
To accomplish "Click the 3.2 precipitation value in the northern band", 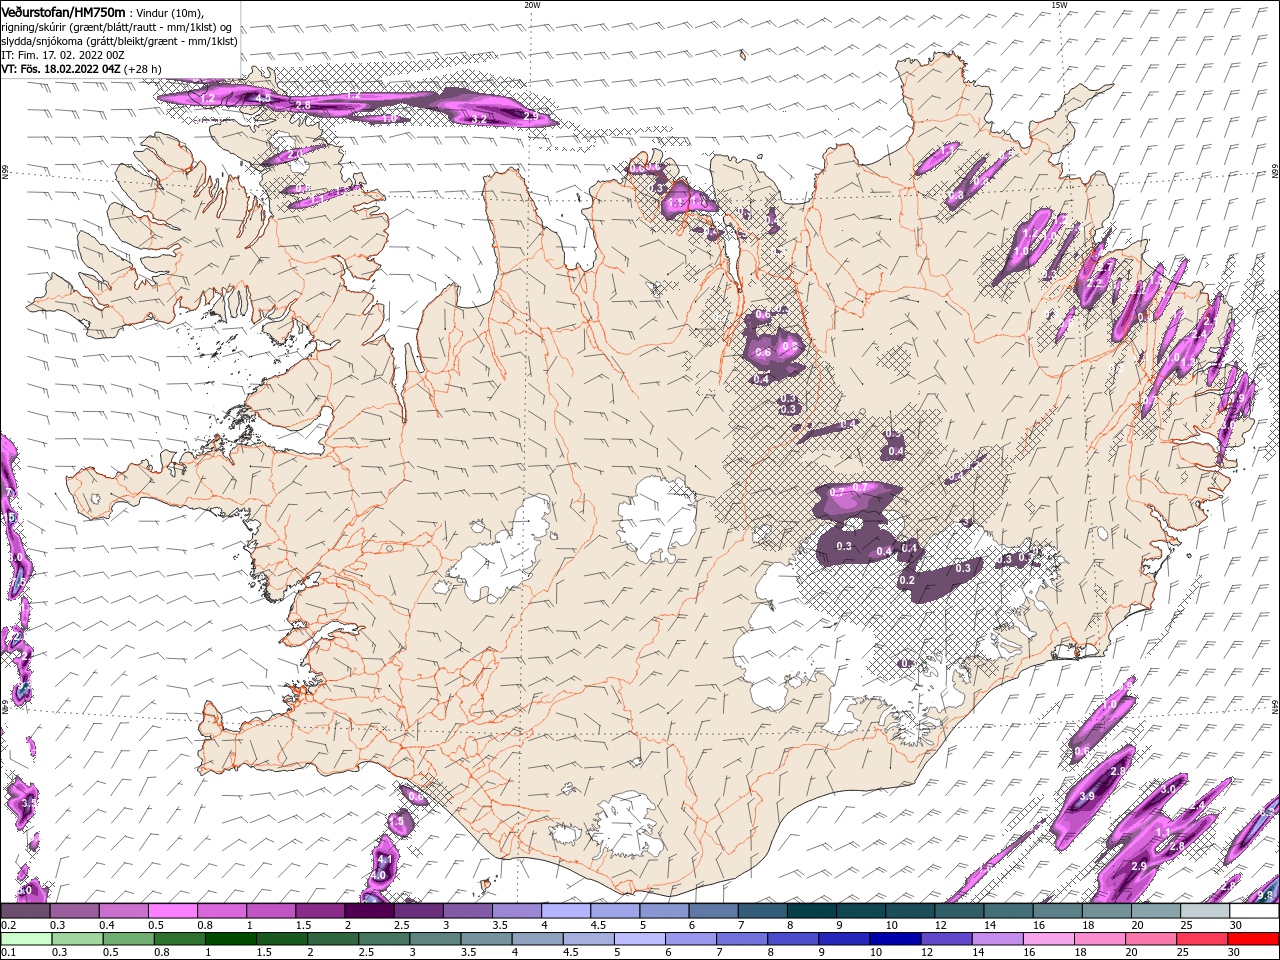I will [478, 119].
